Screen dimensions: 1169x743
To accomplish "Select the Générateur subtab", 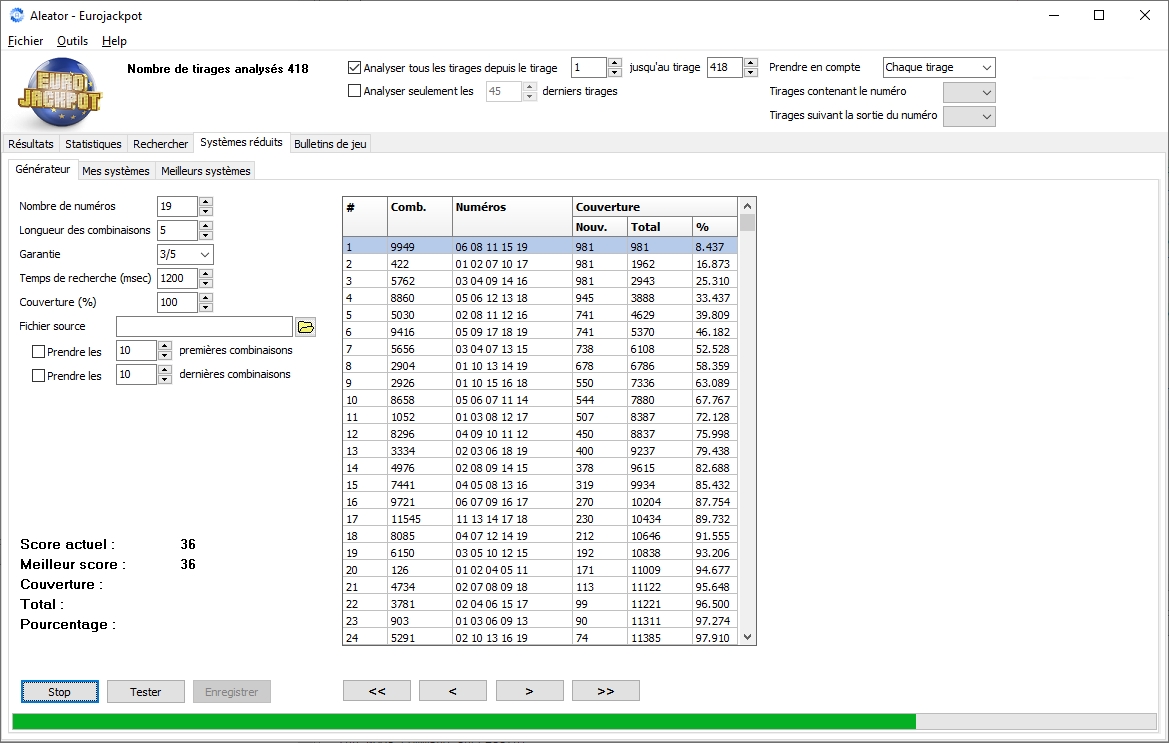I will tap(42, 169).
